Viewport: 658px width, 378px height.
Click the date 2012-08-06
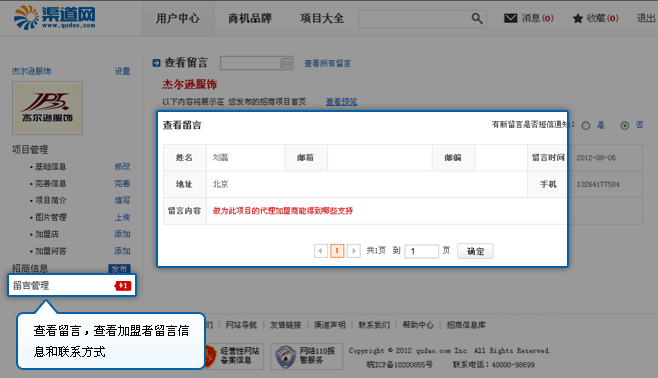(596, 158)
